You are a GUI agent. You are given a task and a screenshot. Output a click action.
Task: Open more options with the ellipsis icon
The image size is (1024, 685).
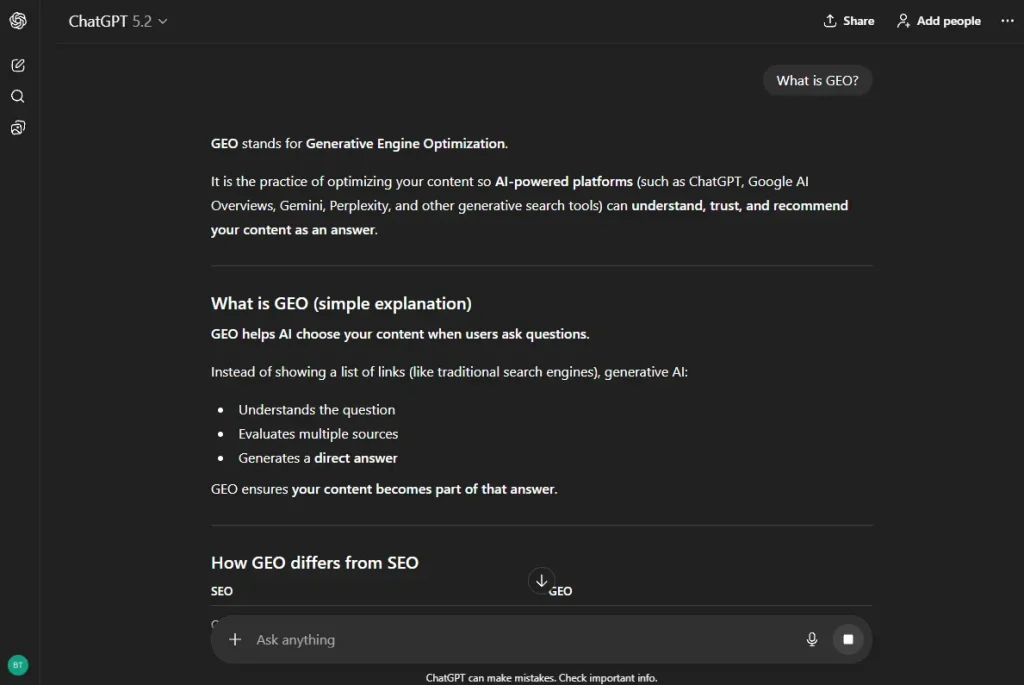coord(1007,20)
